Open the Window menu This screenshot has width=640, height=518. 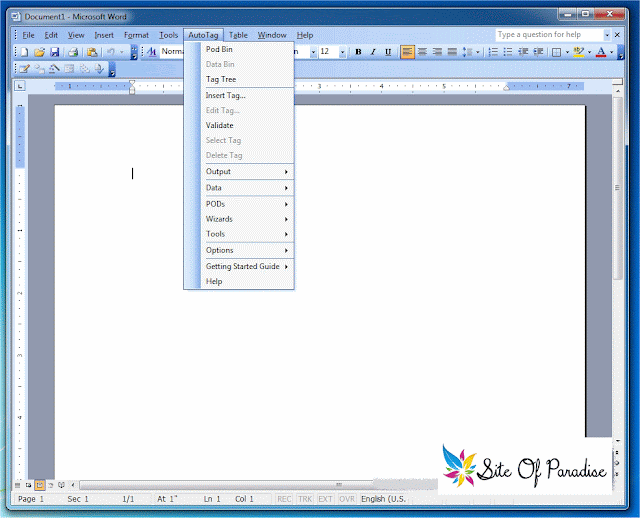point(272,35)
